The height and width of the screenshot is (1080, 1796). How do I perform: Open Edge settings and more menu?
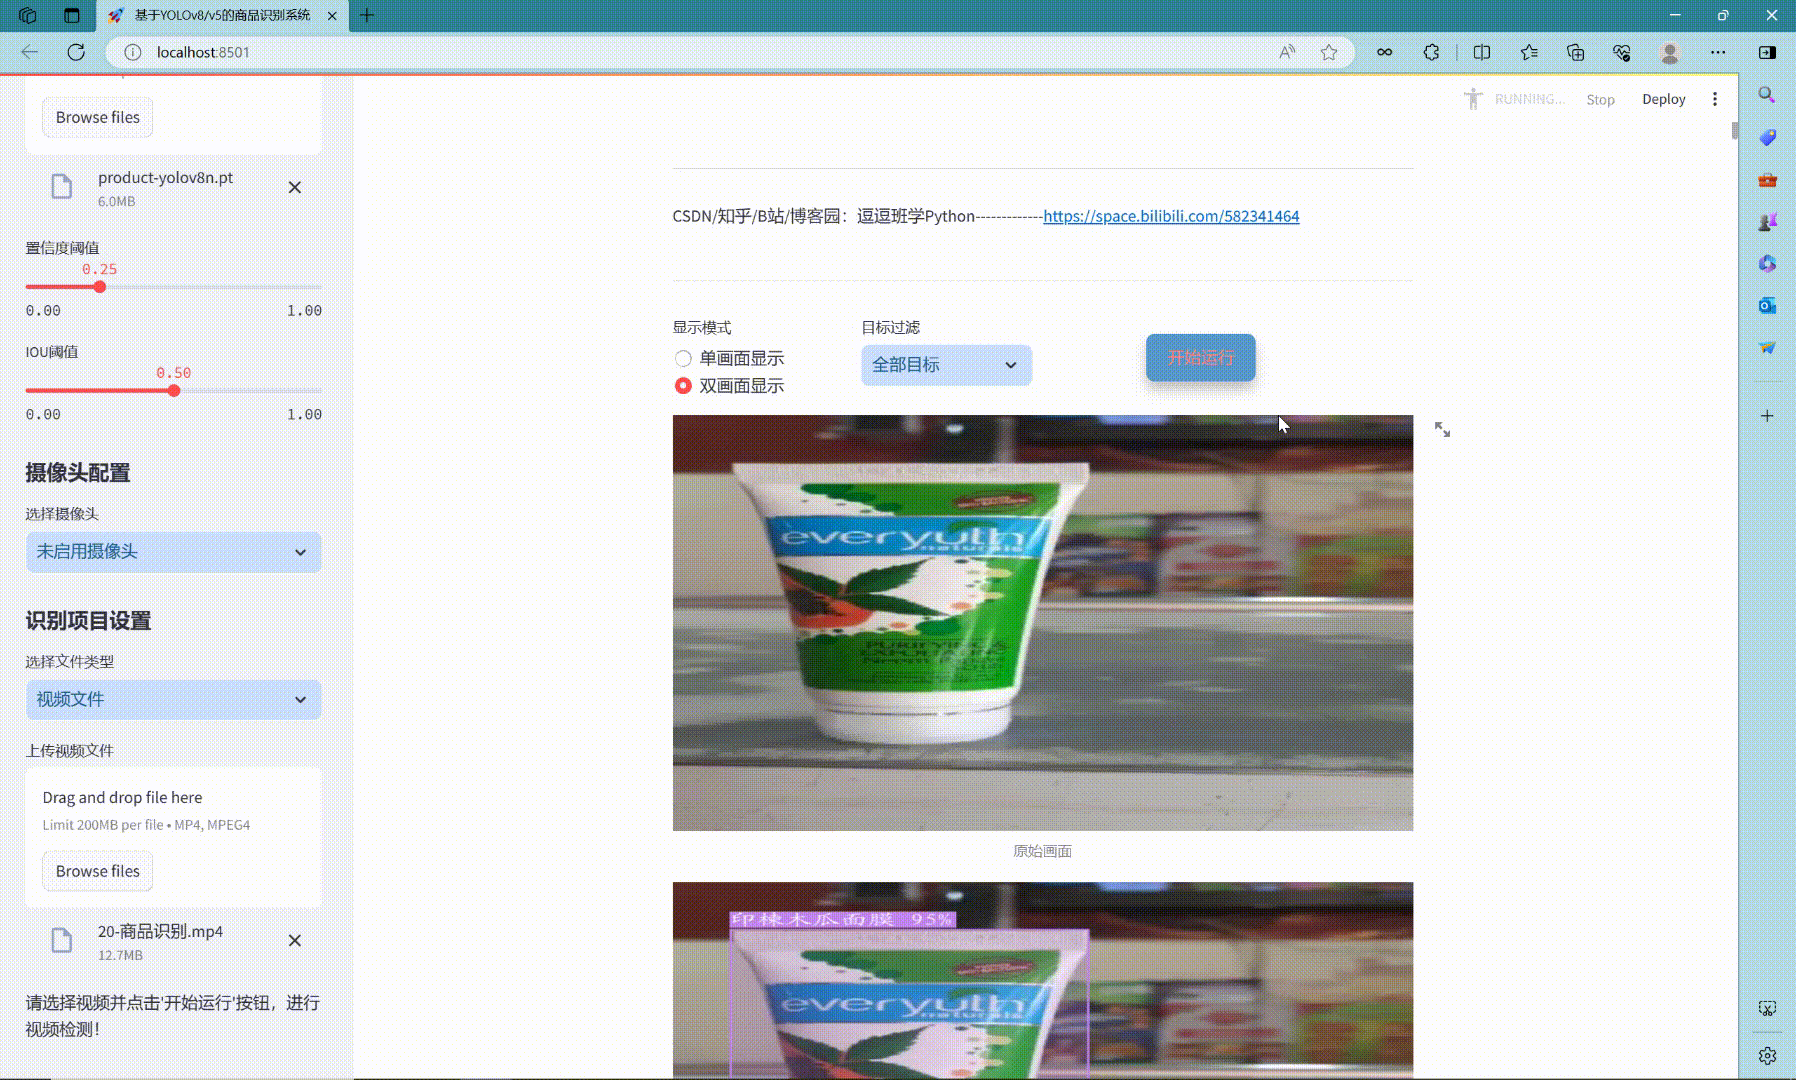point(1718,52)
